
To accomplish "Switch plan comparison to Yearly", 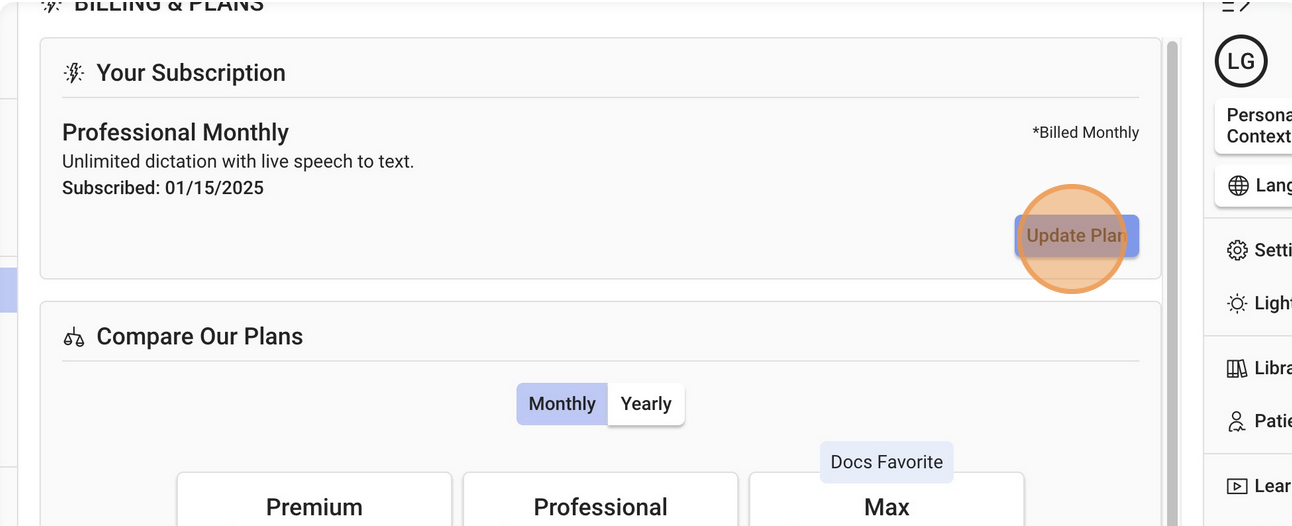I will click(x=646, y=404).
